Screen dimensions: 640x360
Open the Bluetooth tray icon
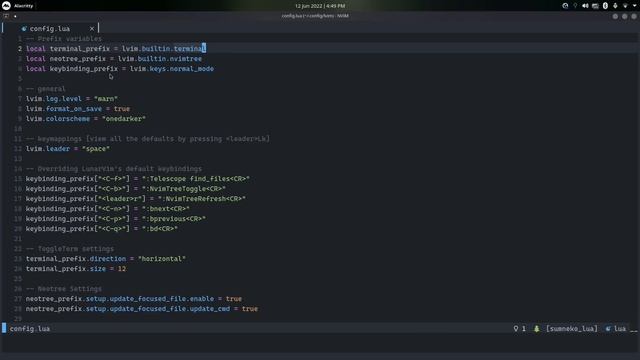tap(605, 6)
